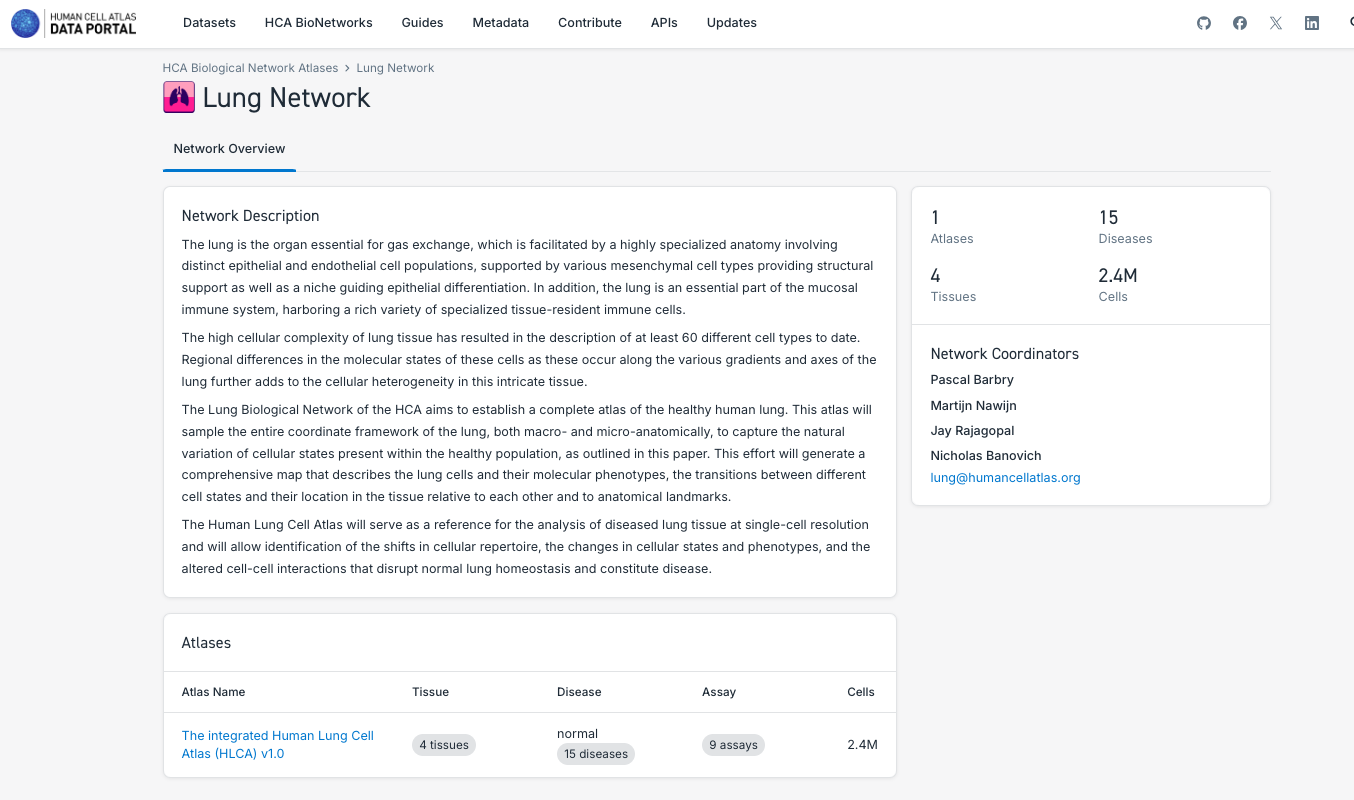Expand the 15 diseases chip

[x=595, y=754]
